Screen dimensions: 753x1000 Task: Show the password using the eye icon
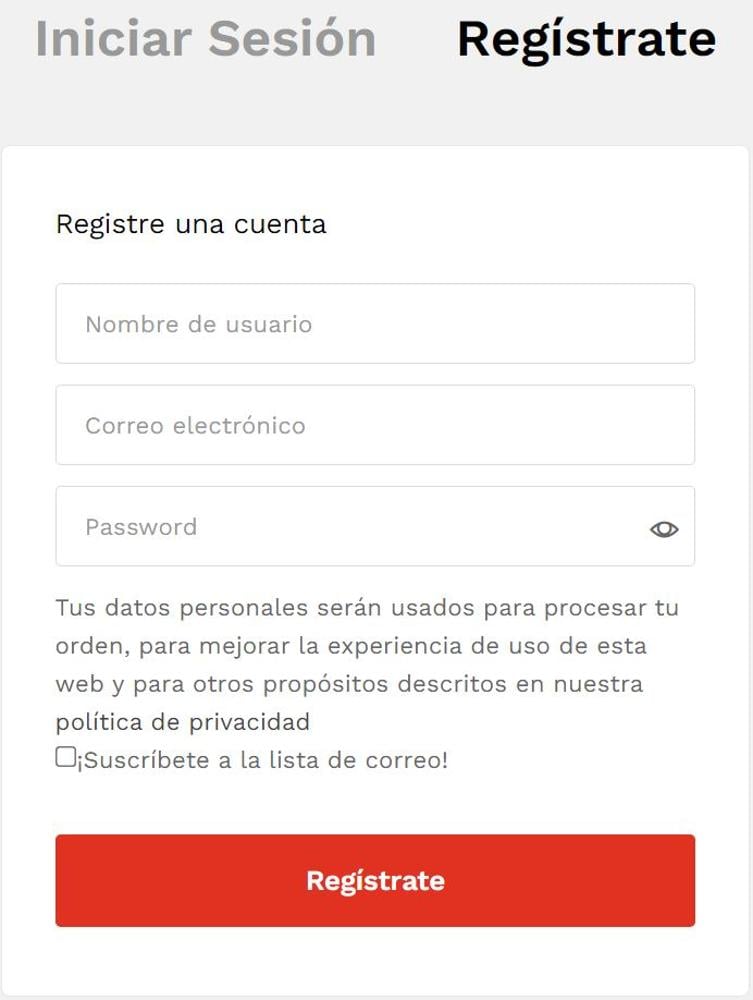pyautogui.click(x=664, y=529)
